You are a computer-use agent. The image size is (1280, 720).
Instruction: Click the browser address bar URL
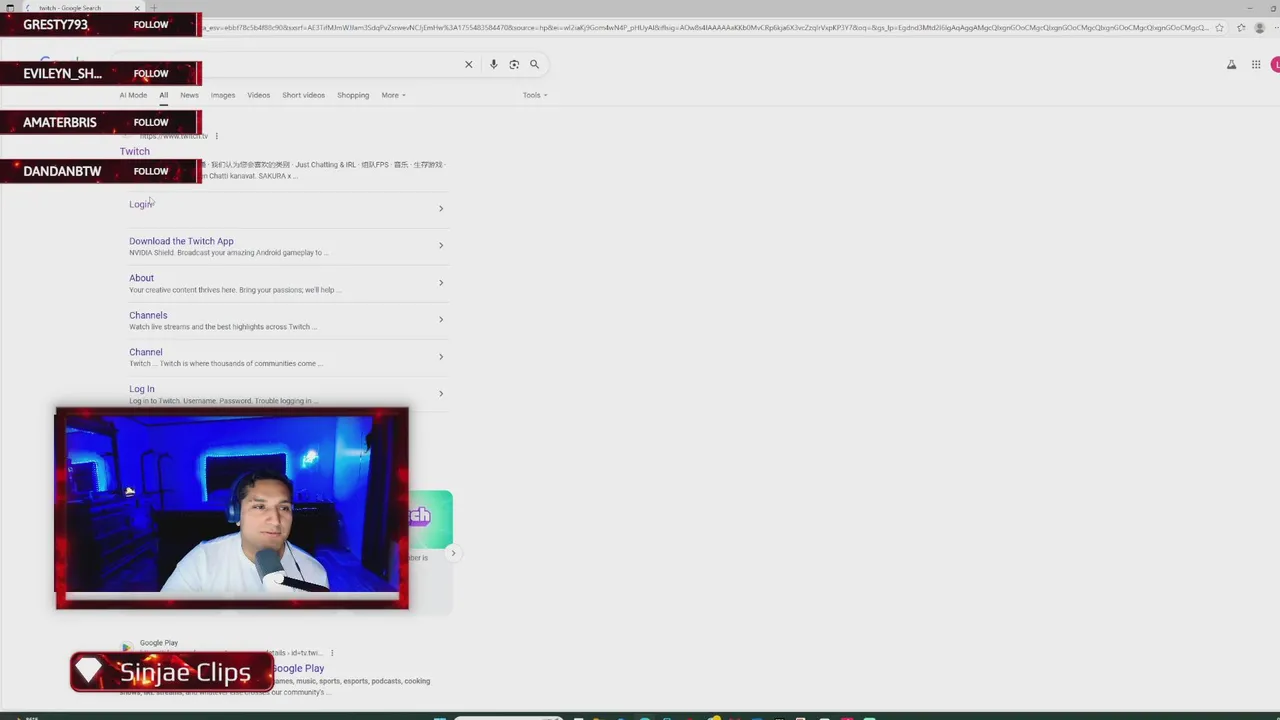click(x=705, y=28)
